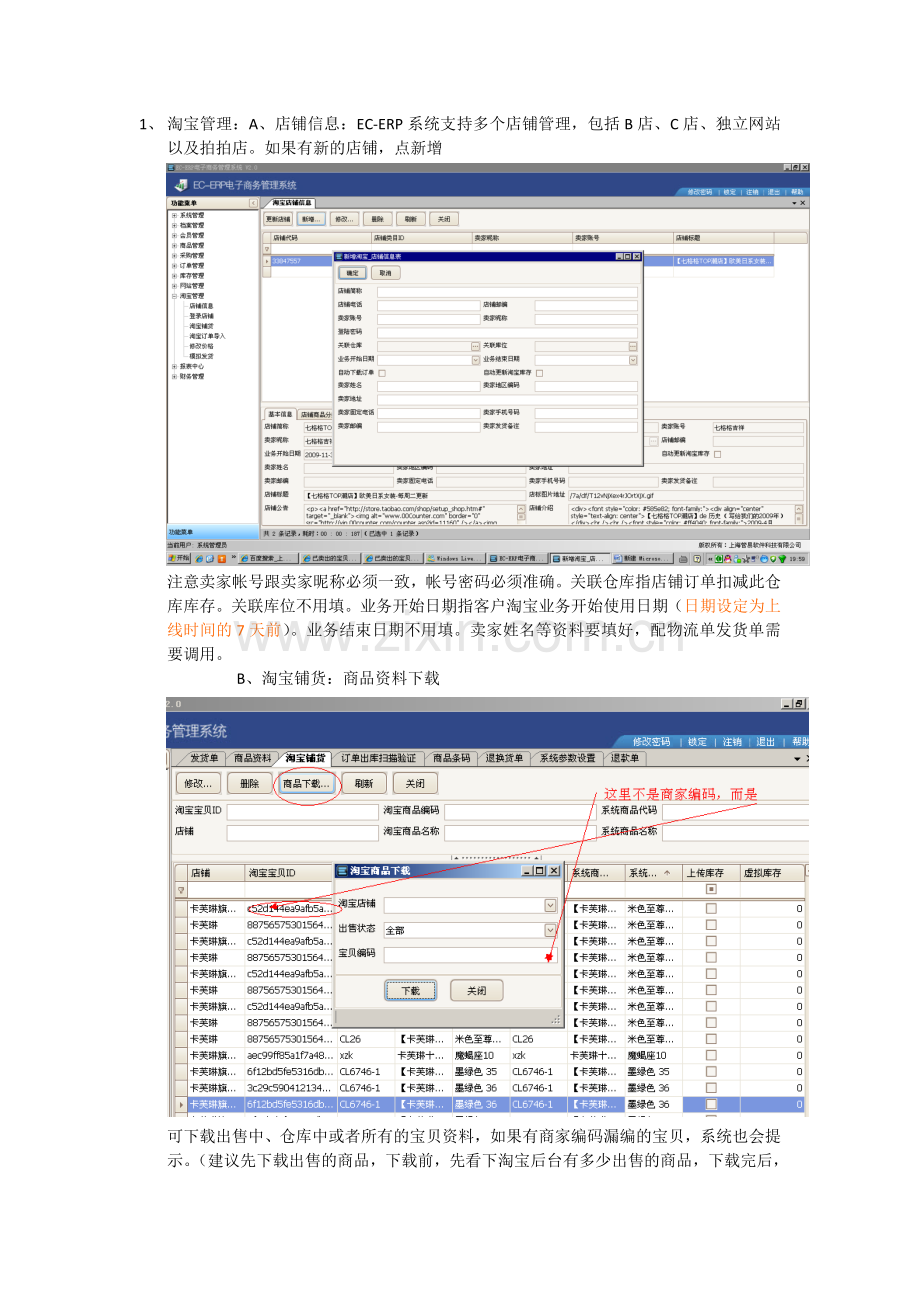Tick 自动更新淘宝库存 checkbox in the new-shop dialog
The image size is (920, 1302).
(x=540, y=373)
